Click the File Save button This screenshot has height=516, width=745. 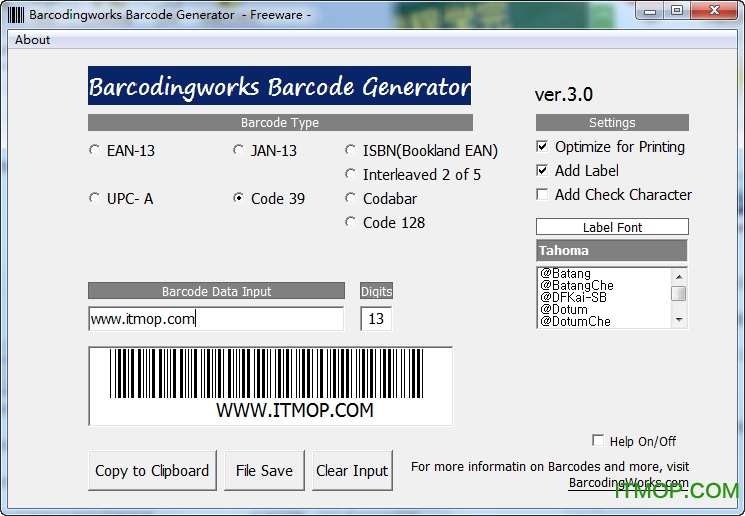(x=264, y=470)
